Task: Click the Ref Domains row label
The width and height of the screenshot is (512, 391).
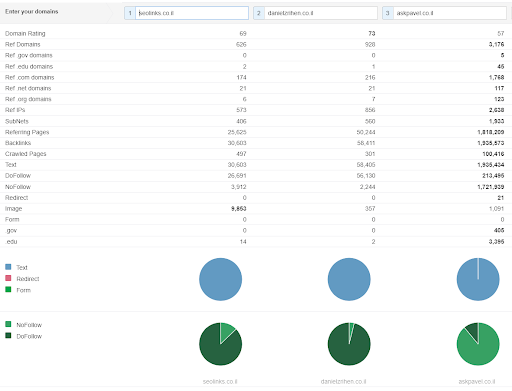Action: pos(23,44)
